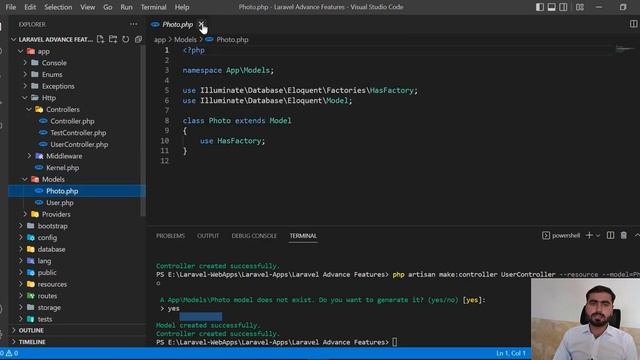The height and width of the screenshot is (360, 640).
Task: Expand the Timeline section
Action: coord(77,342)
